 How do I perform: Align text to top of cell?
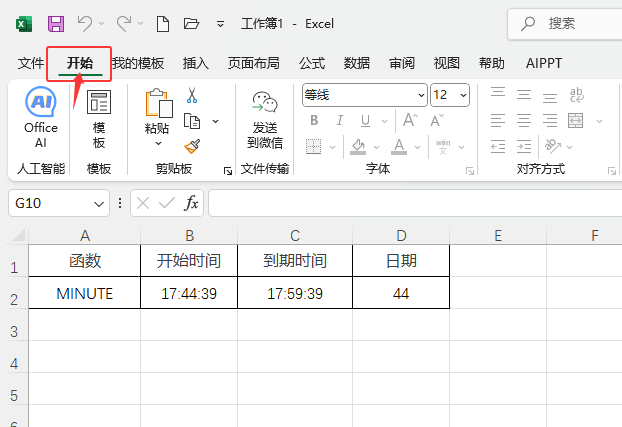pyautogui.click(x=498, y=94)
